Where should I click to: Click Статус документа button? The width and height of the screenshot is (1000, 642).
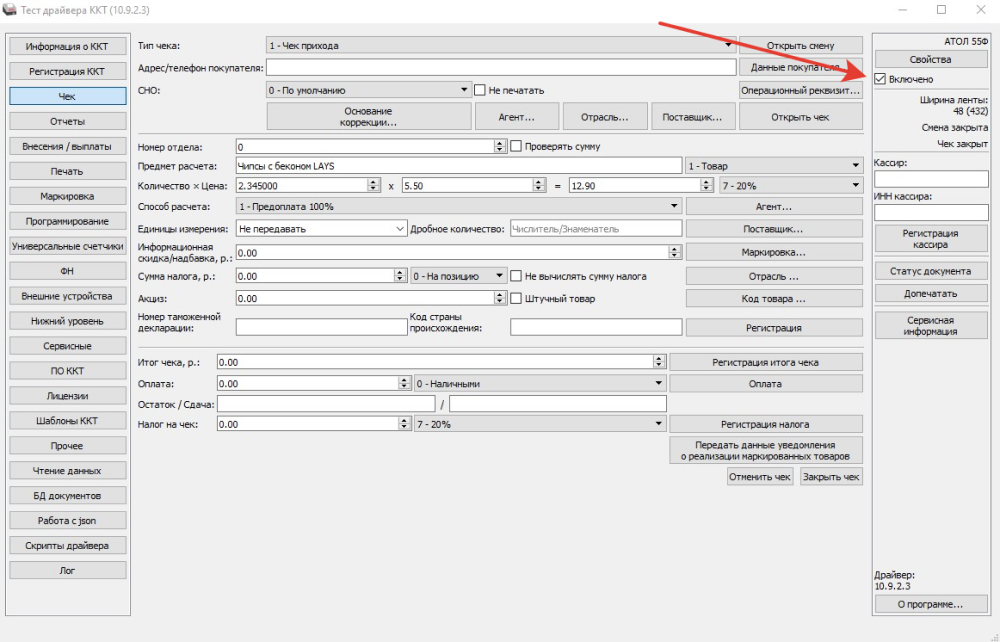pyautogui.click(x=930, y=271)
